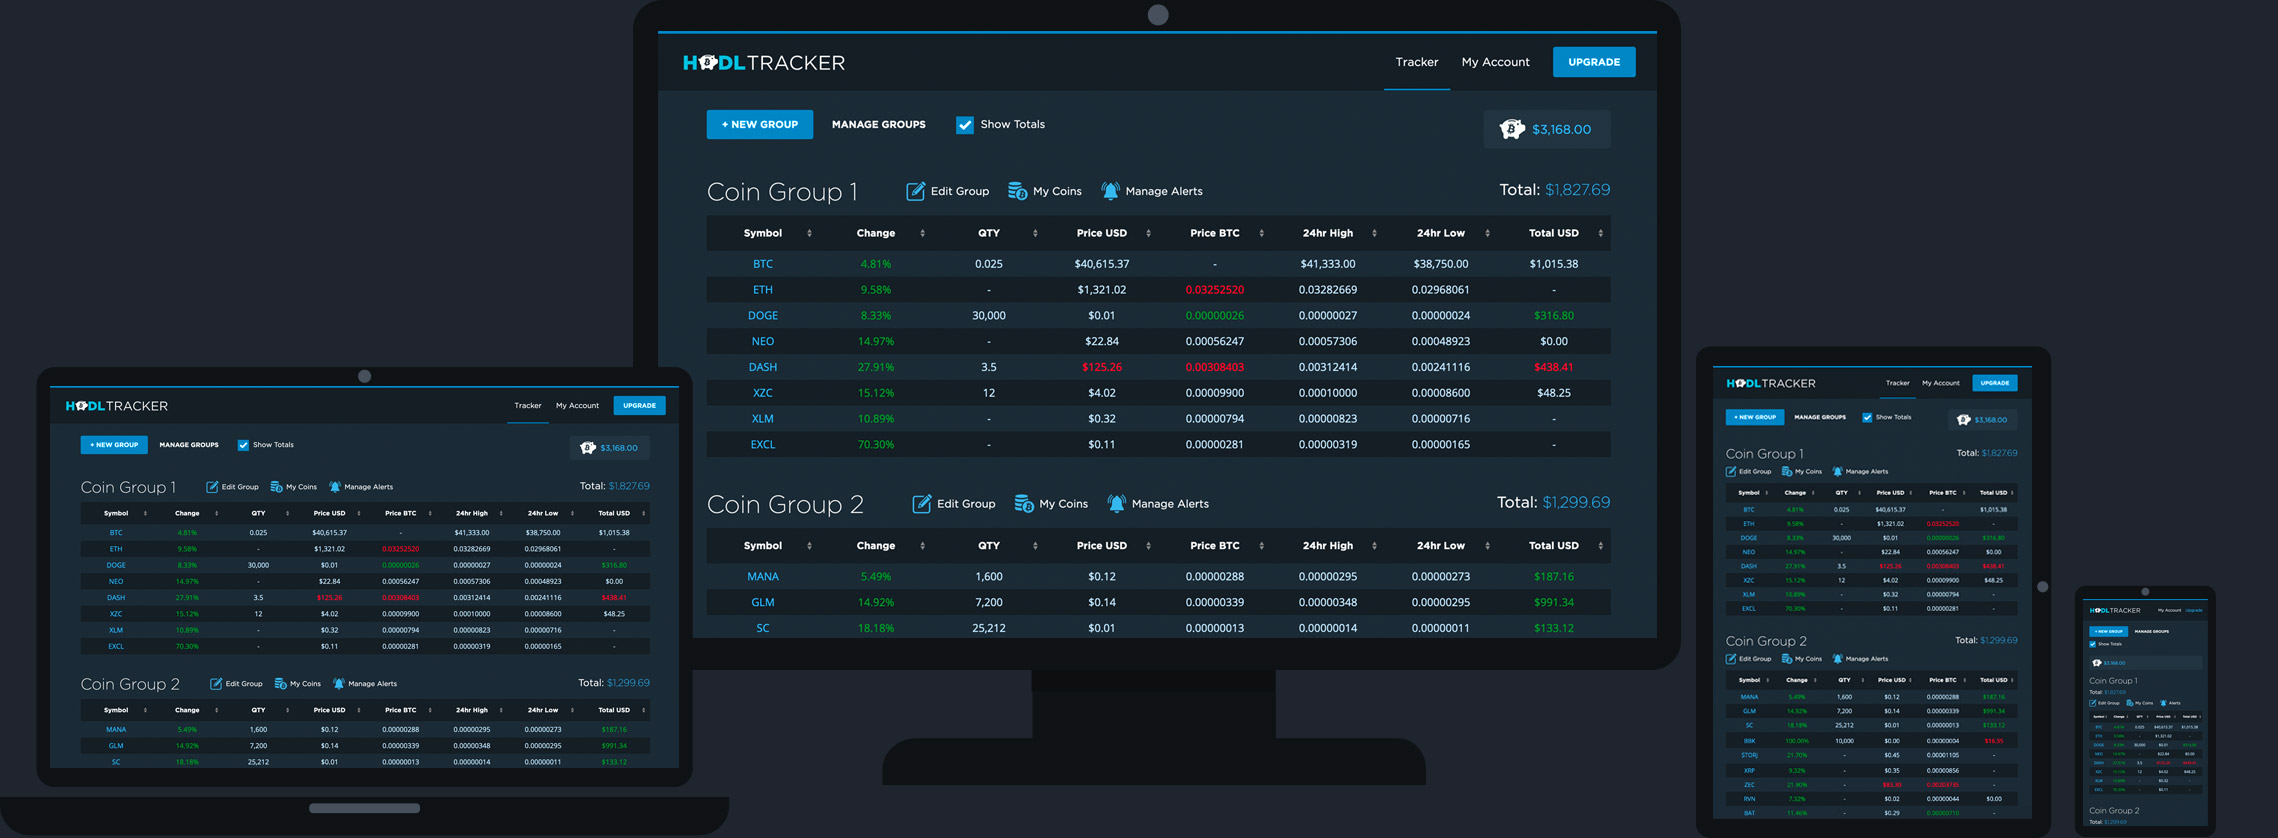Screen dimensions: 2278x838
Task: Click GLM total $991.34 on desktop monitor
Action: [x=1554, y=603]
